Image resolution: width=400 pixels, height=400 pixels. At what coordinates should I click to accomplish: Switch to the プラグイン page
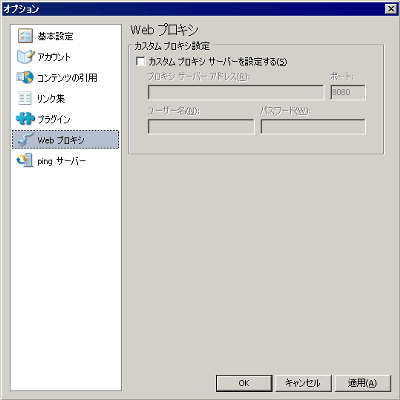tap(54, 119)
